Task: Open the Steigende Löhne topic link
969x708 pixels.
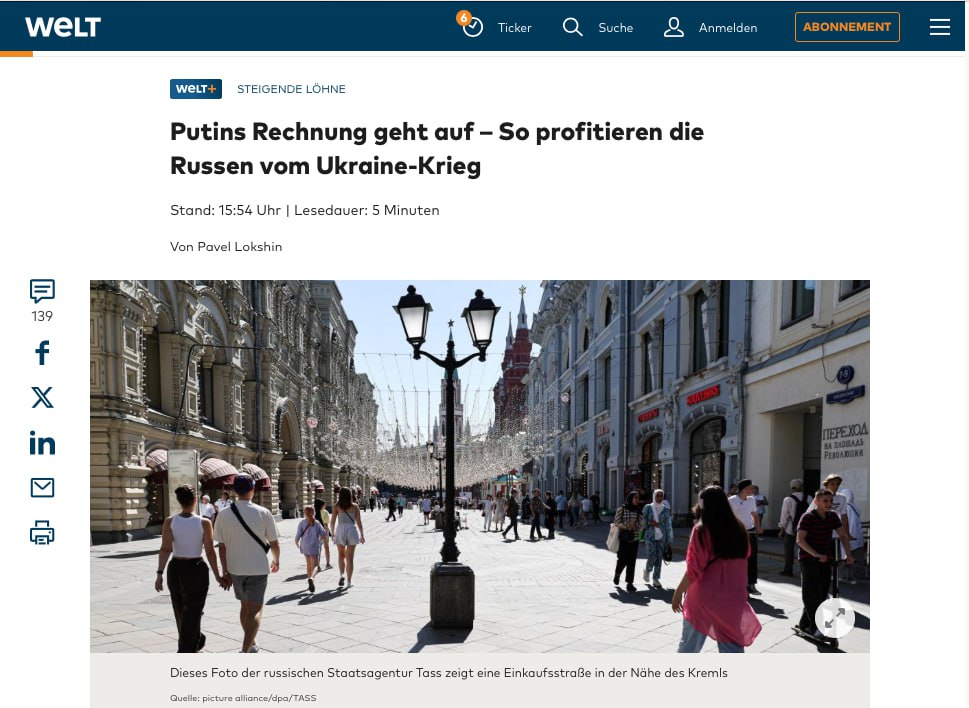Action: coord(291,89)
